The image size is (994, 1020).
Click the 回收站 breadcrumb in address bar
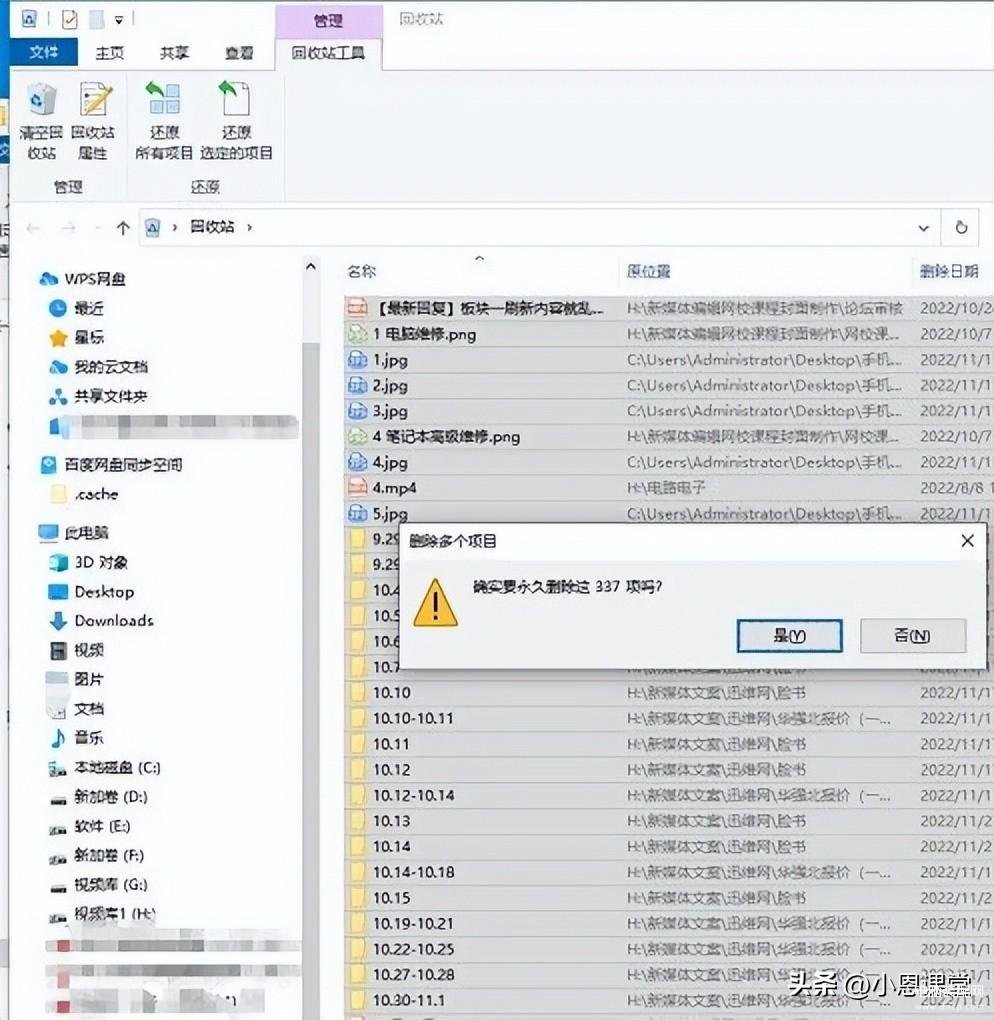[212, 227]
